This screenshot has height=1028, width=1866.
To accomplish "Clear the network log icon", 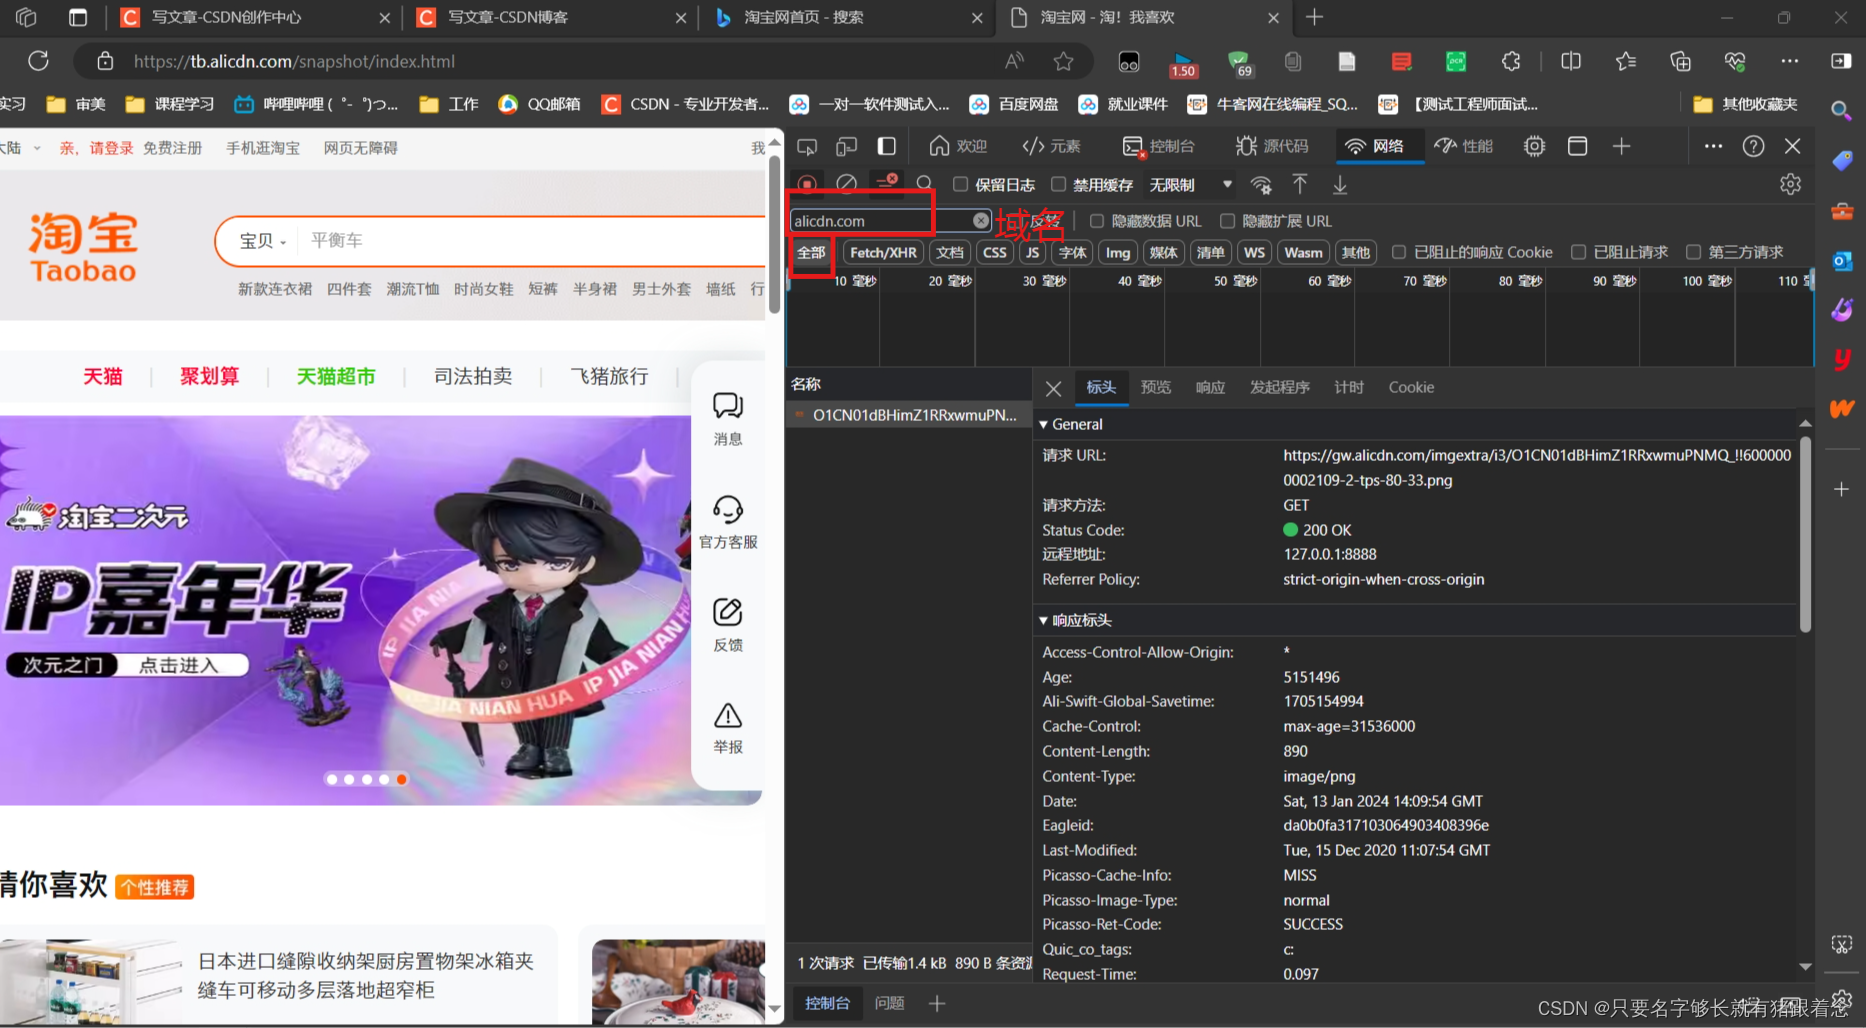I will click(x=846, y=184).
